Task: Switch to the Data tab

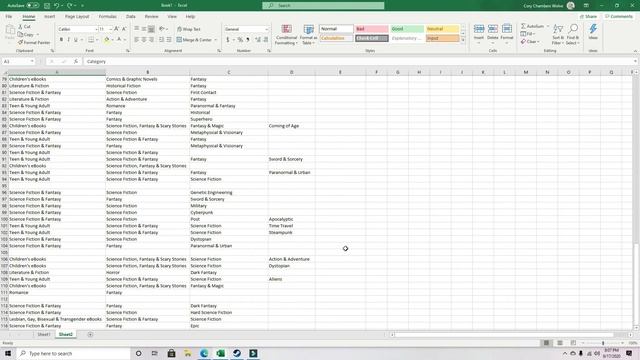Action: pyautogui.click(x=131, y=17)
